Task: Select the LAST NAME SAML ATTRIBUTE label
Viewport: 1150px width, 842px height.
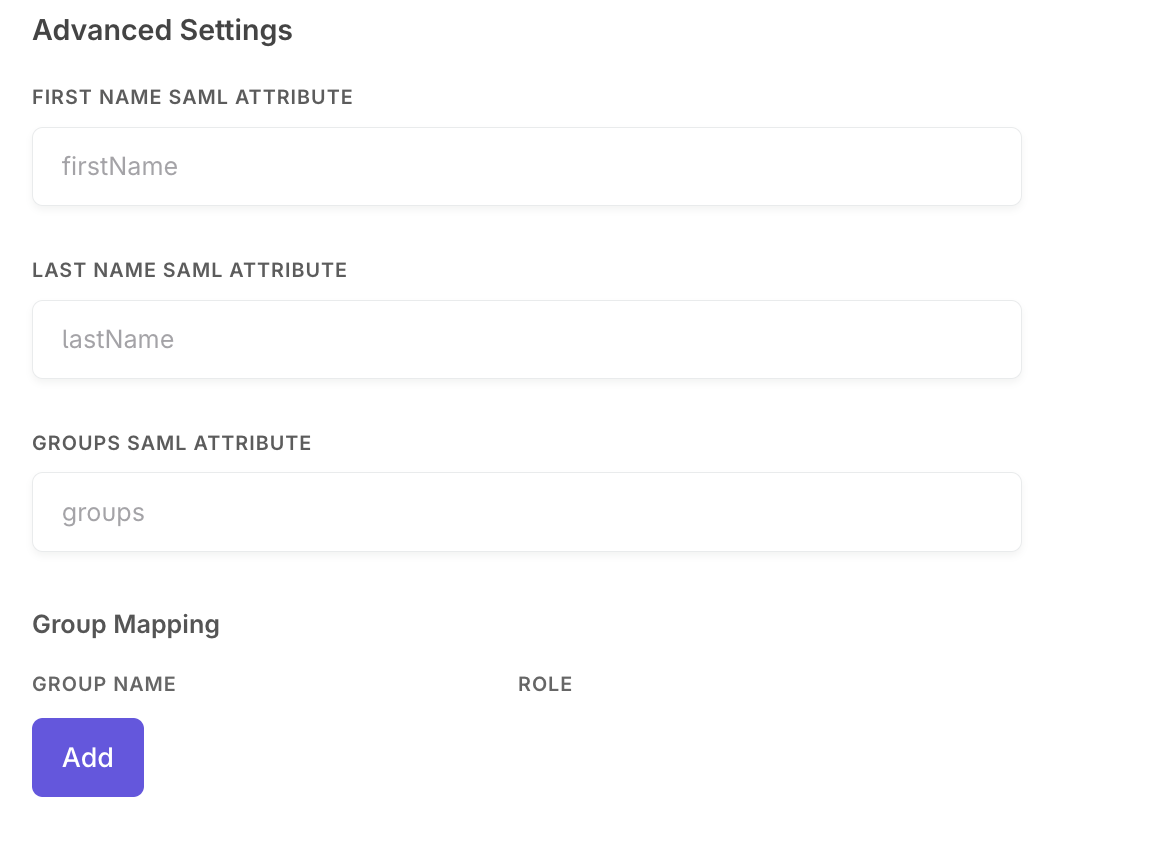Action: (189, 270)
